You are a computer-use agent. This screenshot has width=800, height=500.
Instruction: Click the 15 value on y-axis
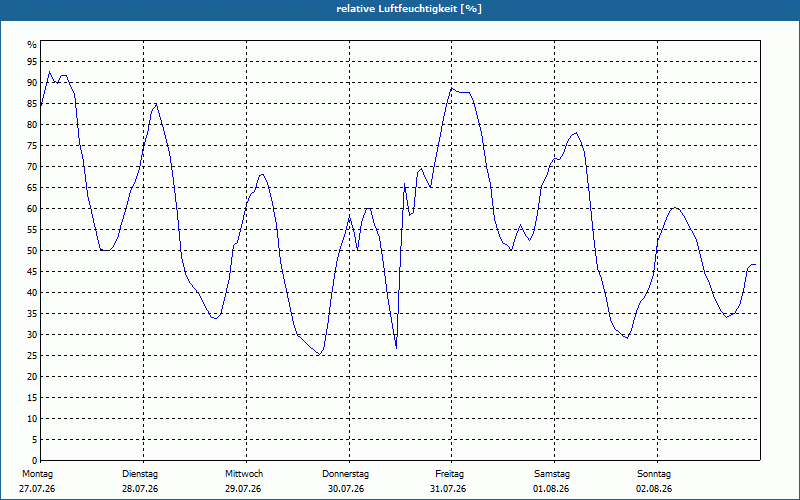point(32,397)
